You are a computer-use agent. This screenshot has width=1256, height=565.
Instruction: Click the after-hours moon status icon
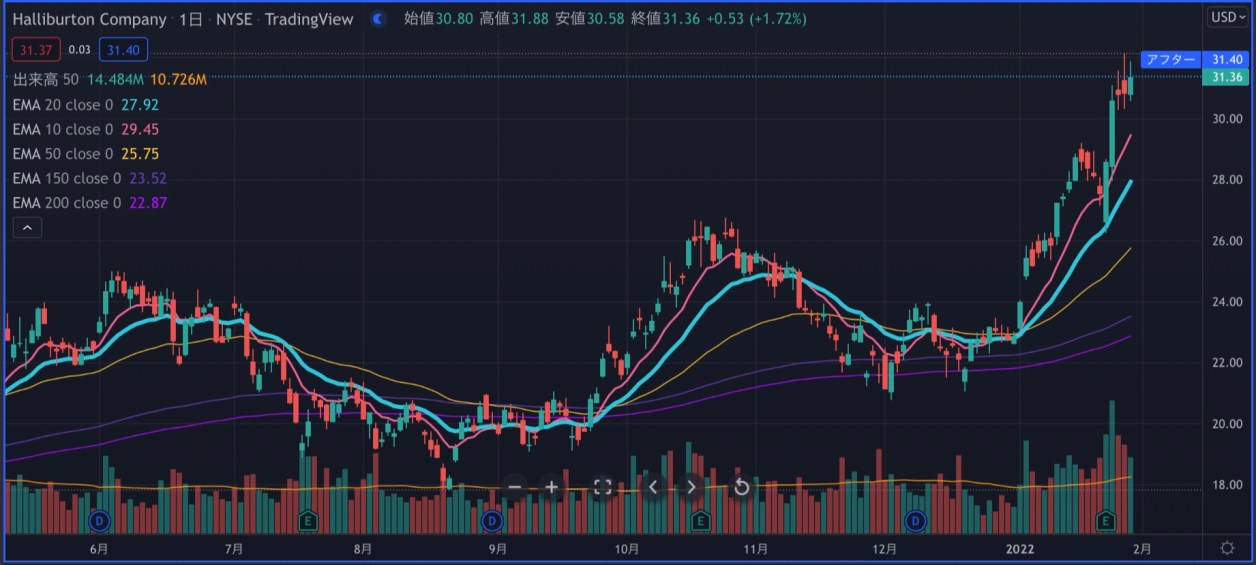point(376,19)
